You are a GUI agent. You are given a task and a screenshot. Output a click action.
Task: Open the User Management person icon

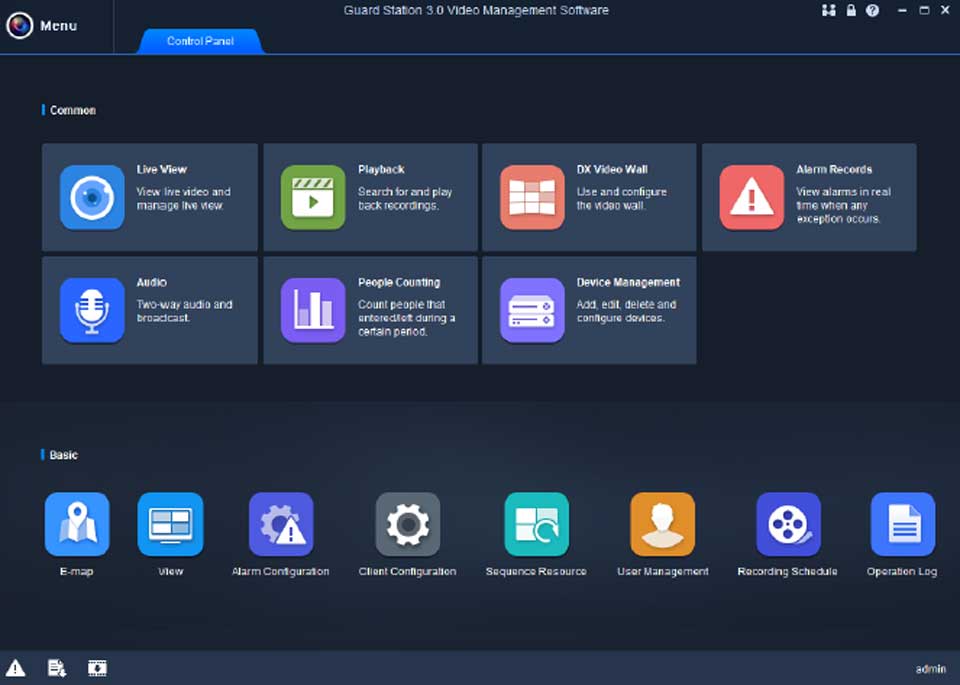point(662,524)
